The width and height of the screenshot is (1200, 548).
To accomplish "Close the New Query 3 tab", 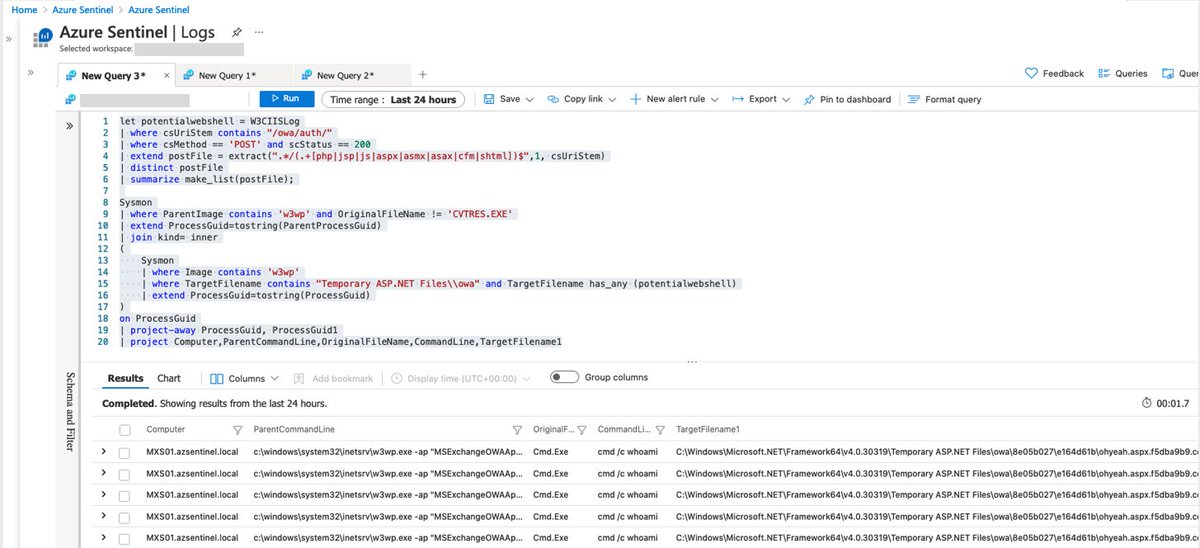I will 166,75.
